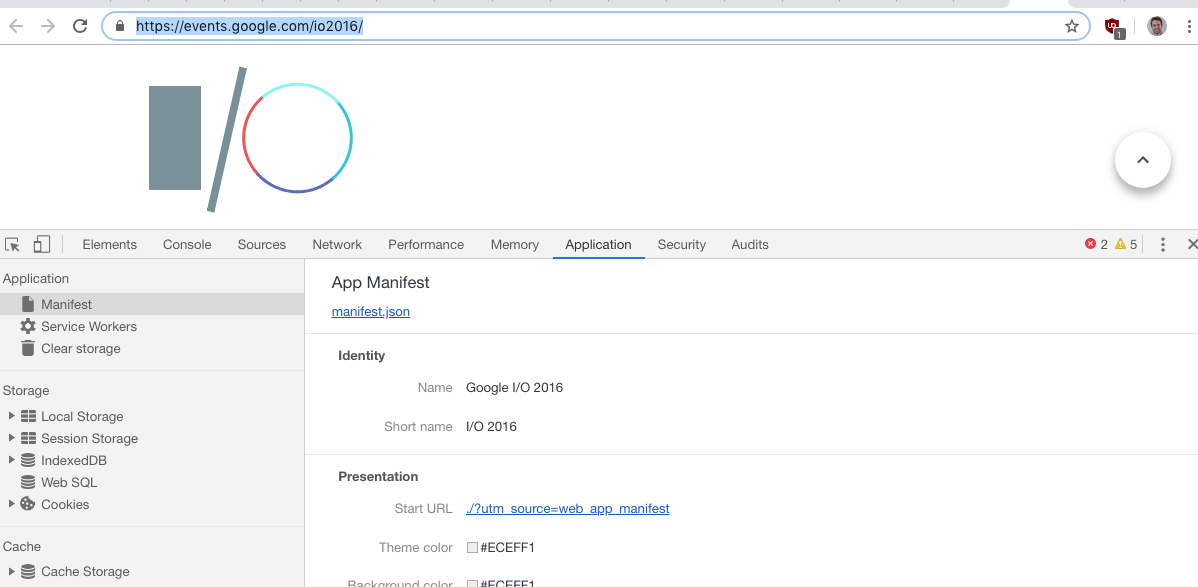The image size is (1198, 587).
Task: Switch to the Memory tab
Action: [x=514, y=245]
